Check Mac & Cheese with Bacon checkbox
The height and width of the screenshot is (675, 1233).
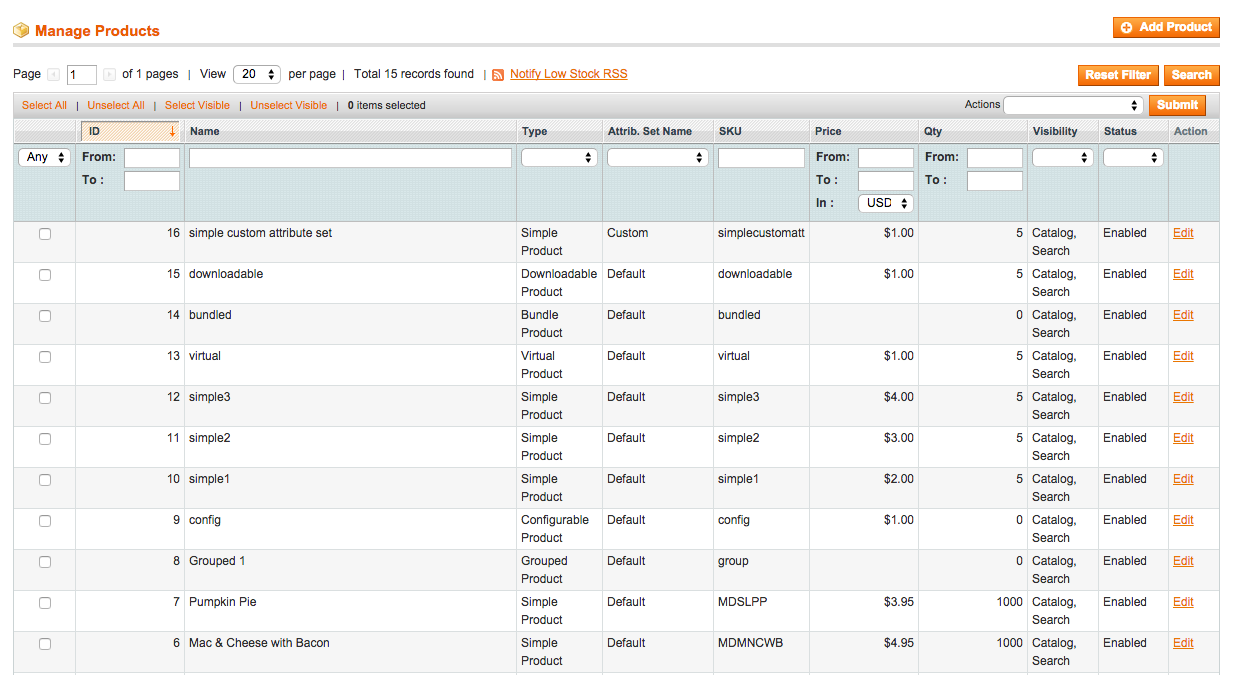(45, 644)
